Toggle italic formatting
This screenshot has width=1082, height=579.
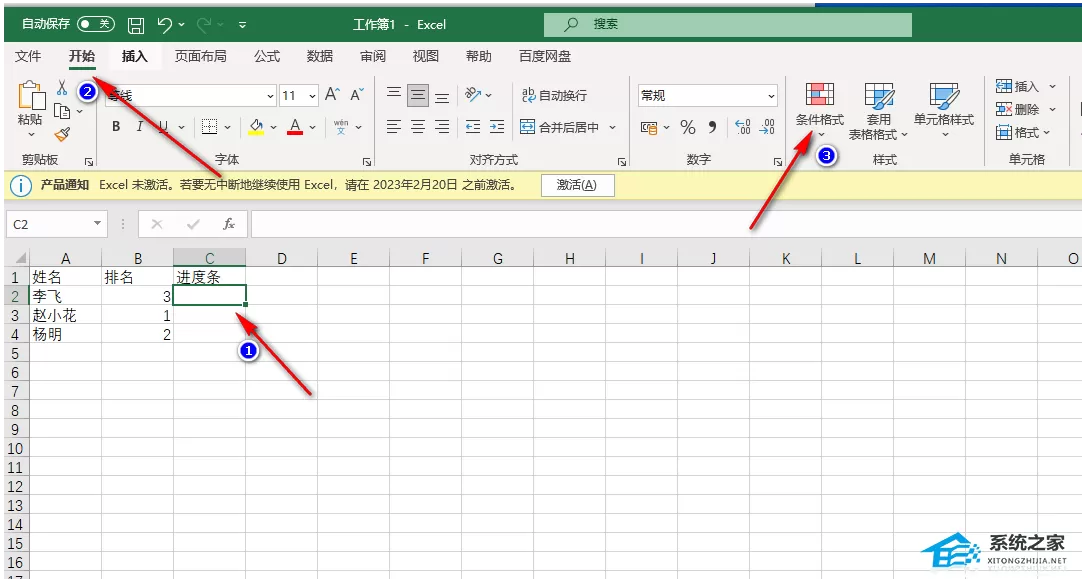click(x=139, y=126)
